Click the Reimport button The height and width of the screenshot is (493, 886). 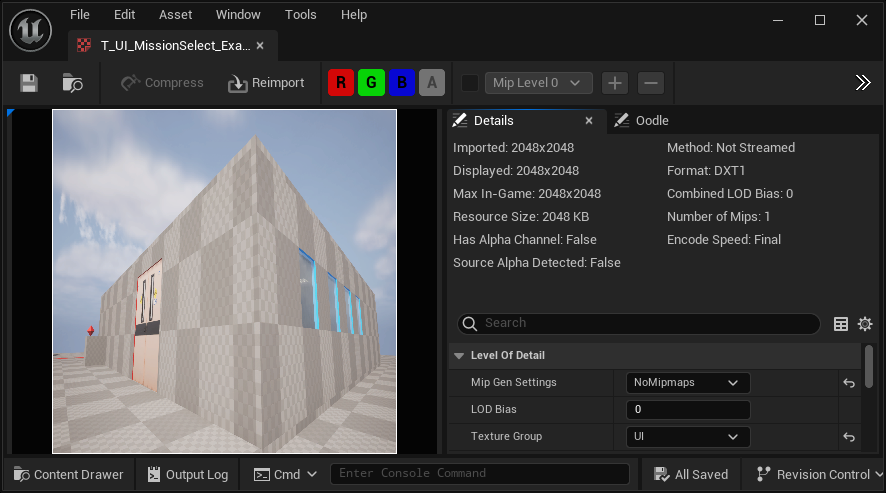[266, 83]
